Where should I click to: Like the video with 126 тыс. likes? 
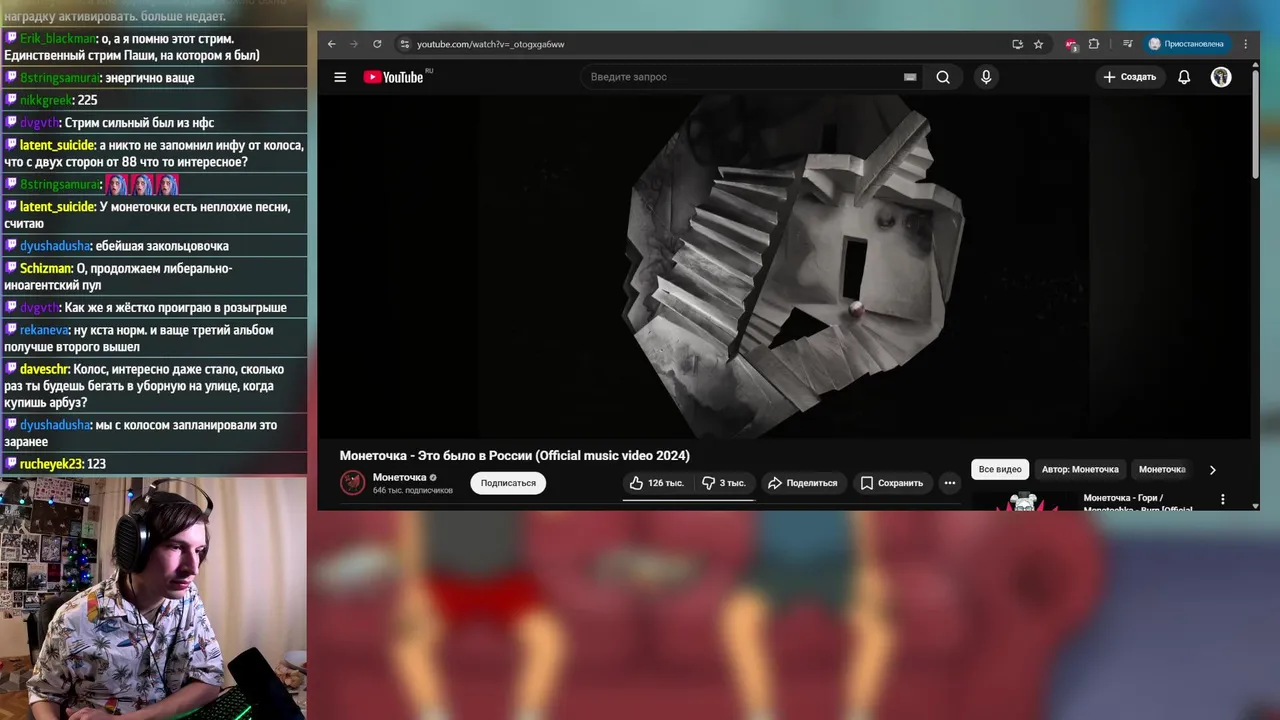pyautogui.click(x=657, y=483)
